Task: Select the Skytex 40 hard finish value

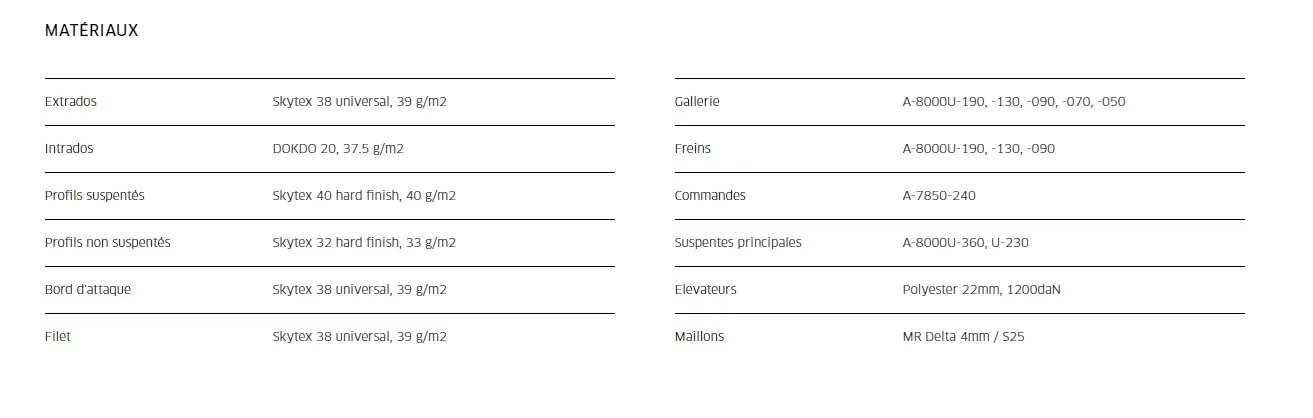Action: coord(364,196)
